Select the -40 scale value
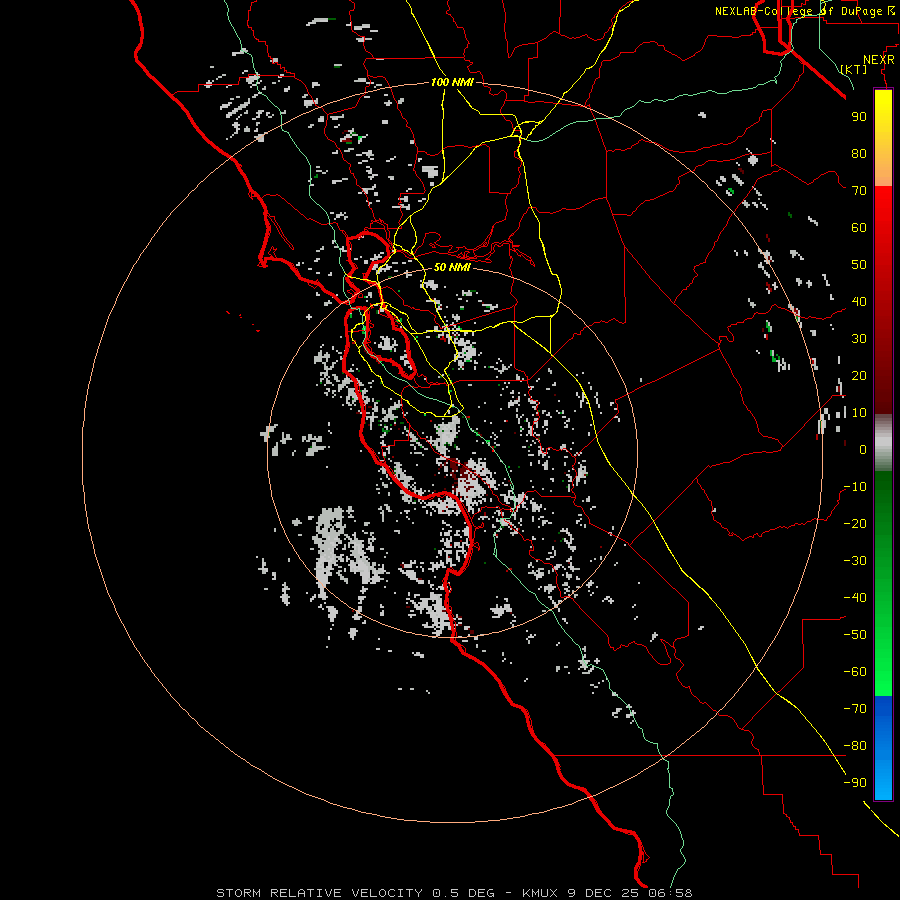The height and width of the screenshot is (900, 900). pos(855,598)
